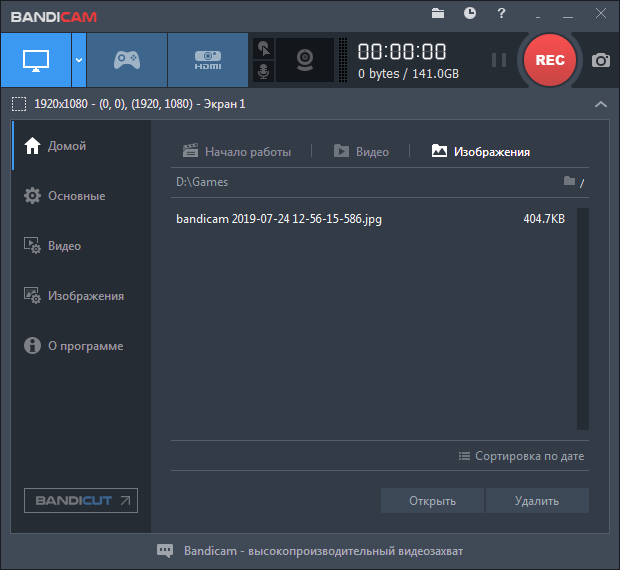
Task: Click the camera screenshot icon
Action: 600,60
